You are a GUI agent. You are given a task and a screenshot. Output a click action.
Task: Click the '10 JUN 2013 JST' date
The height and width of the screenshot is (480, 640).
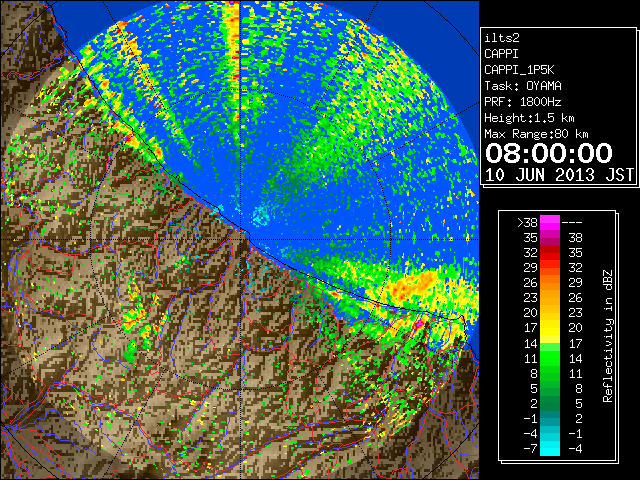pos(560,175)
